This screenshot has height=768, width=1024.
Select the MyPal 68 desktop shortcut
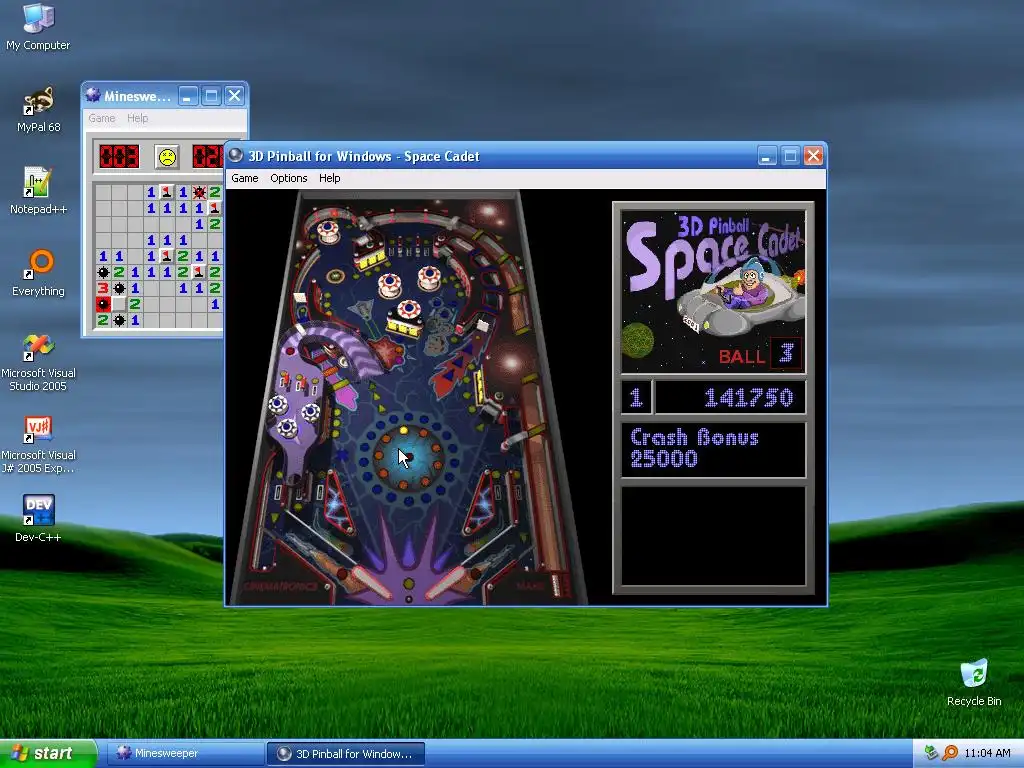(38, 108)
